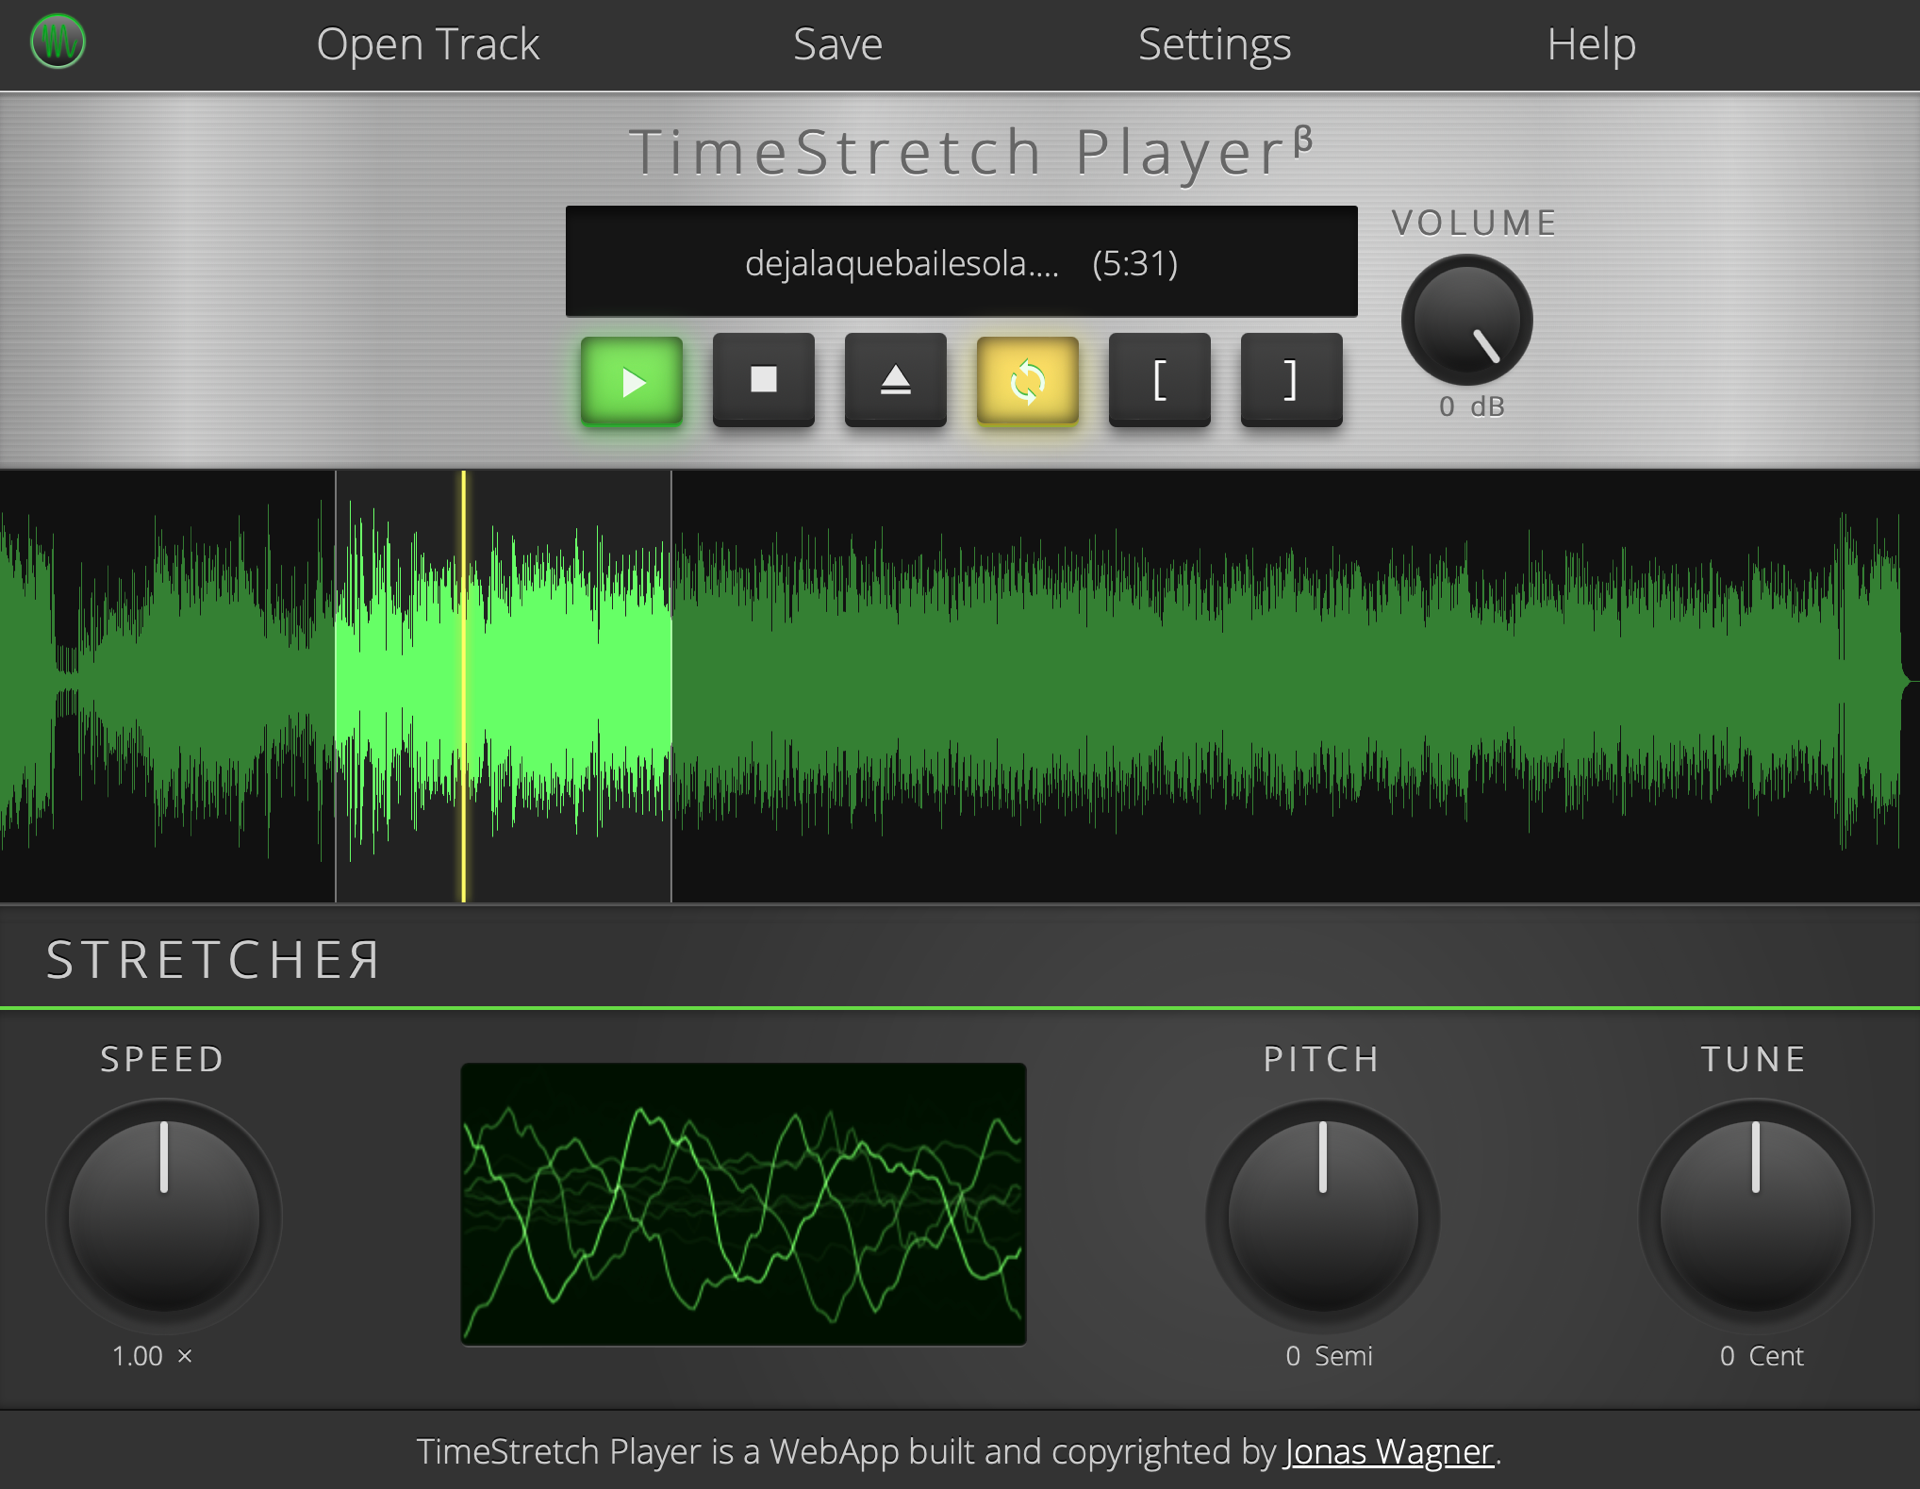Start playback with the green play button
The image size is (1920, 1489).
tap(632, 381)
